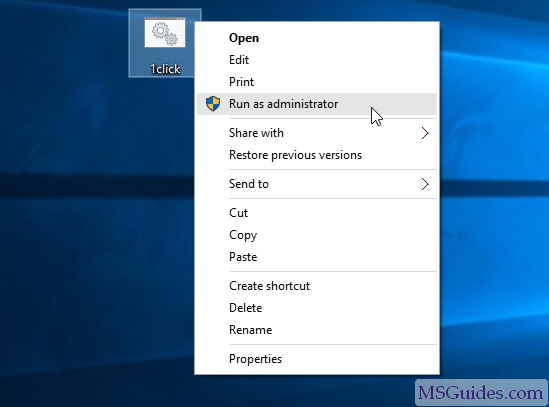Screen dimensions: 549x407
Task: Expand the Send to arrow chevron
Action: pos(425,184)
